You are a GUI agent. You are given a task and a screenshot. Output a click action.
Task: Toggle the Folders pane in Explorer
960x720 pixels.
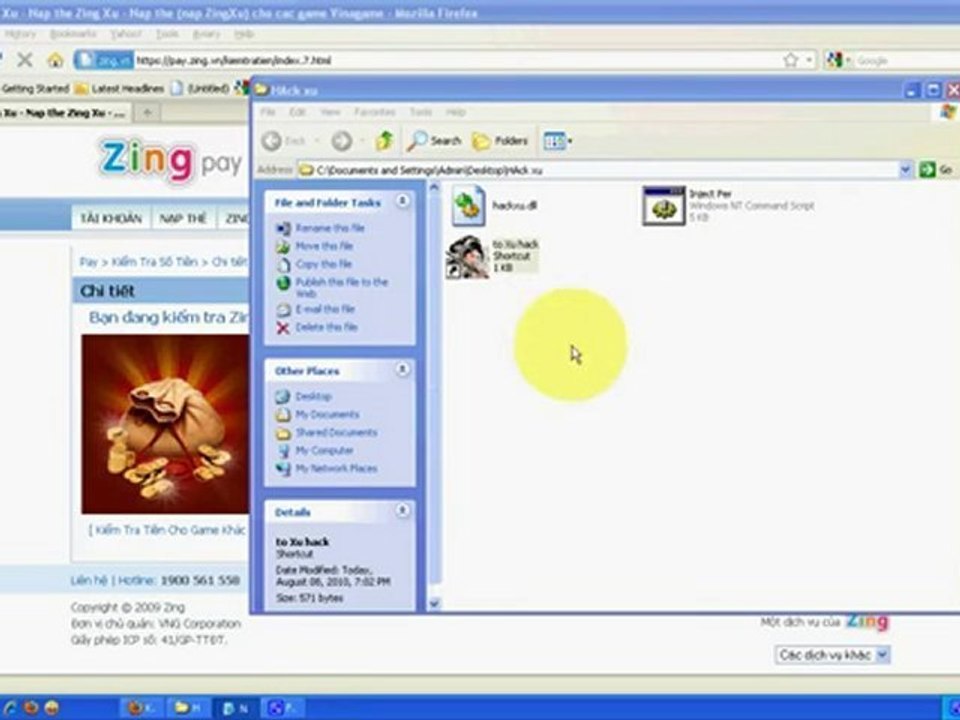pyautogui.click(x=500, y=141)
